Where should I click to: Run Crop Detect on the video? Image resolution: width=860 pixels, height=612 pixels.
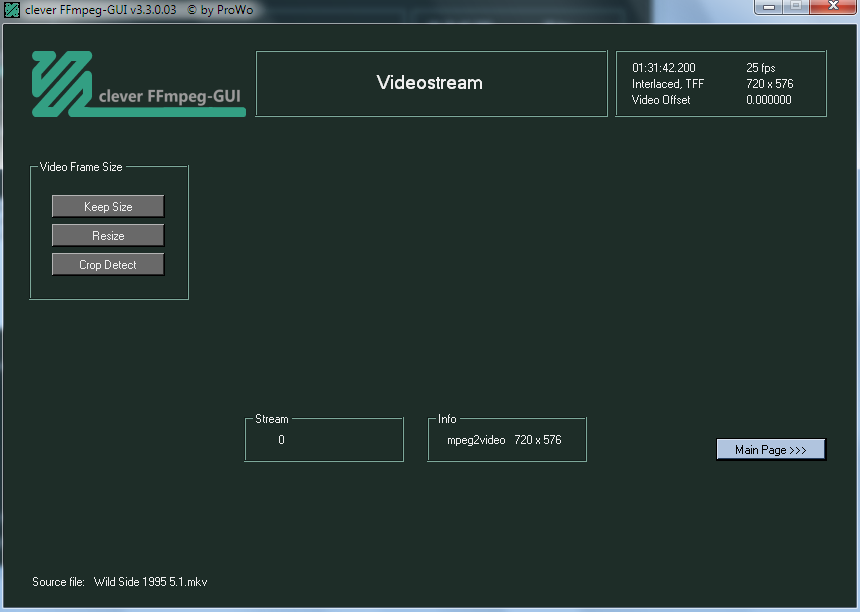point(108,264)
